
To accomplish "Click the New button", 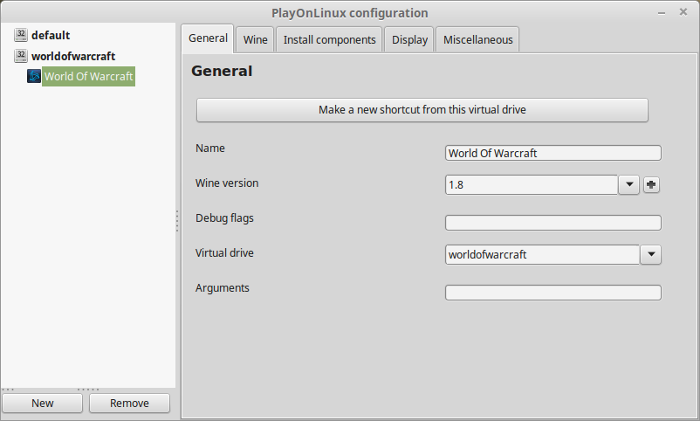I will 42,403.
